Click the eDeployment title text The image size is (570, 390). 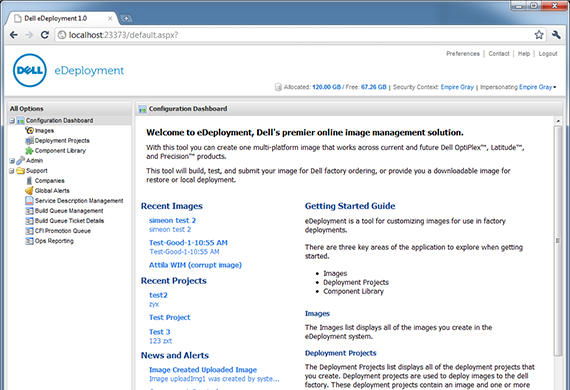[89, 71]
